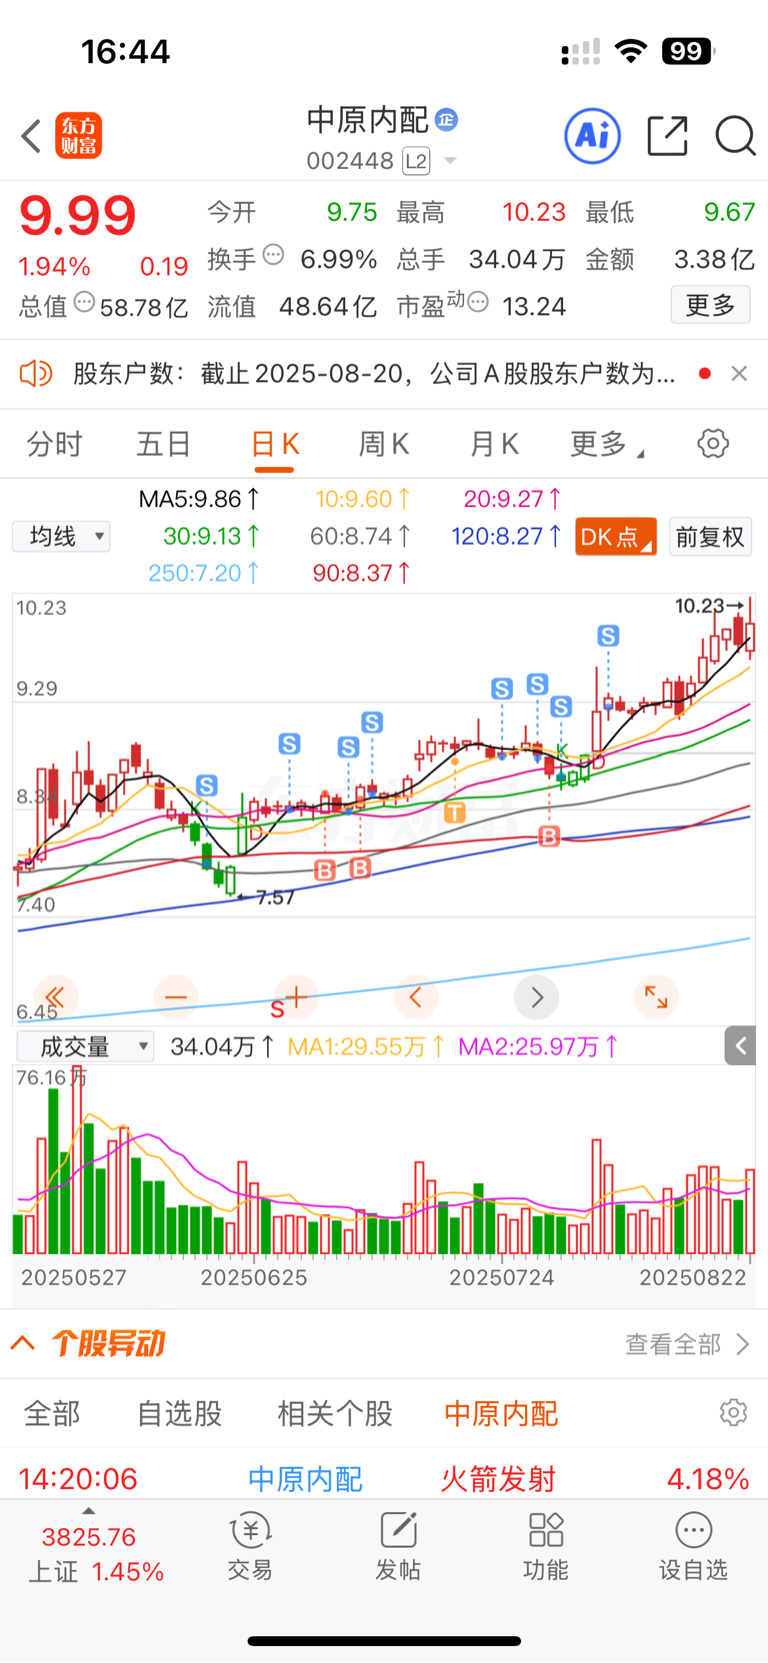Image resolution: width=768 pixels, height=1663 pixels.
Task: Tap the 功能 bottom bar icon
Action: [546, 1546]
